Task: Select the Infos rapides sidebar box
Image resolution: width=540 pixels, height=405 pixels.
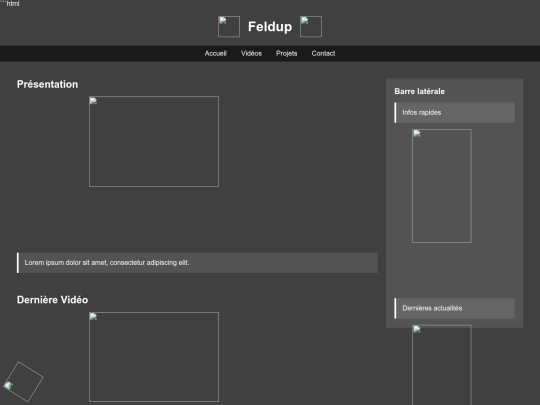Action: point(455,113)
